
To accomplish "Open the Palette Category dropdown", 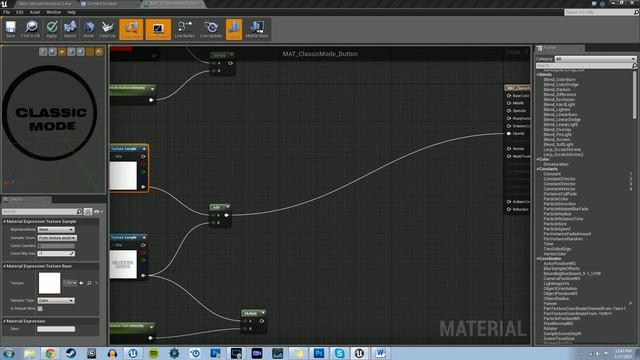I will 595,59.
